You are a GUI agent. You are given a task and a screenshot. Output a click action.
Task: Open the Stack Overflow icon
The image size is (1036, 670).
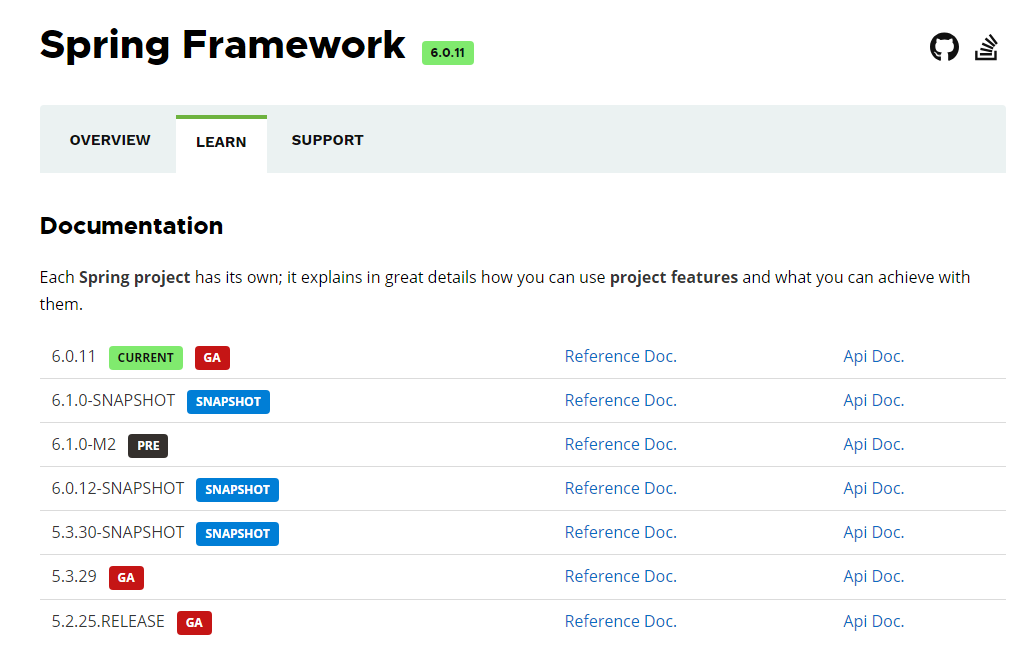click(x=986, y=47)
